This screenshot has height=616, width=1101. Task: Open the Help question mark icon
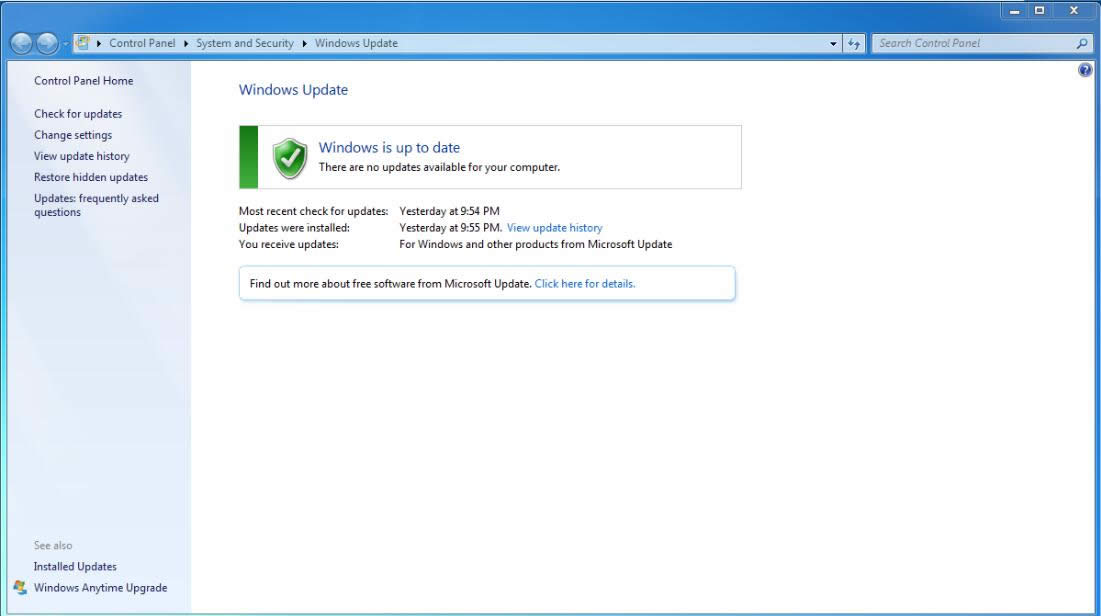1084,69
